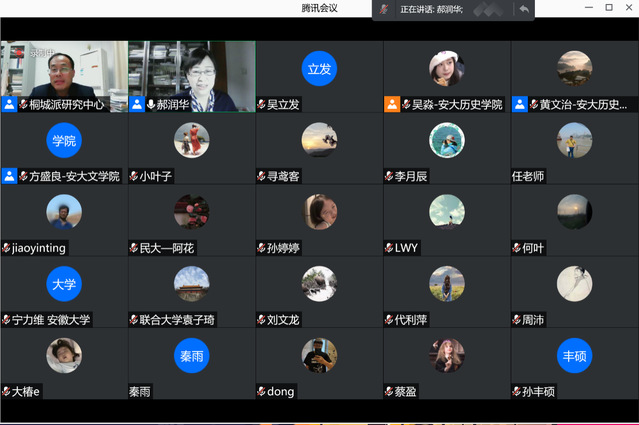Click blue badge icon beside 方盛良-安大文学院
This screenshot has height=425, width=639.
pyautogui.click(x=9, y=176)
